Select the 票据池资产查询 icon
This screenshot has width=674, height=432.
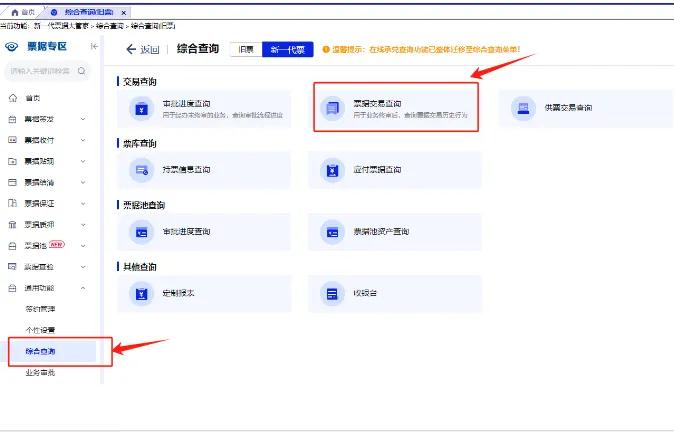330,232
